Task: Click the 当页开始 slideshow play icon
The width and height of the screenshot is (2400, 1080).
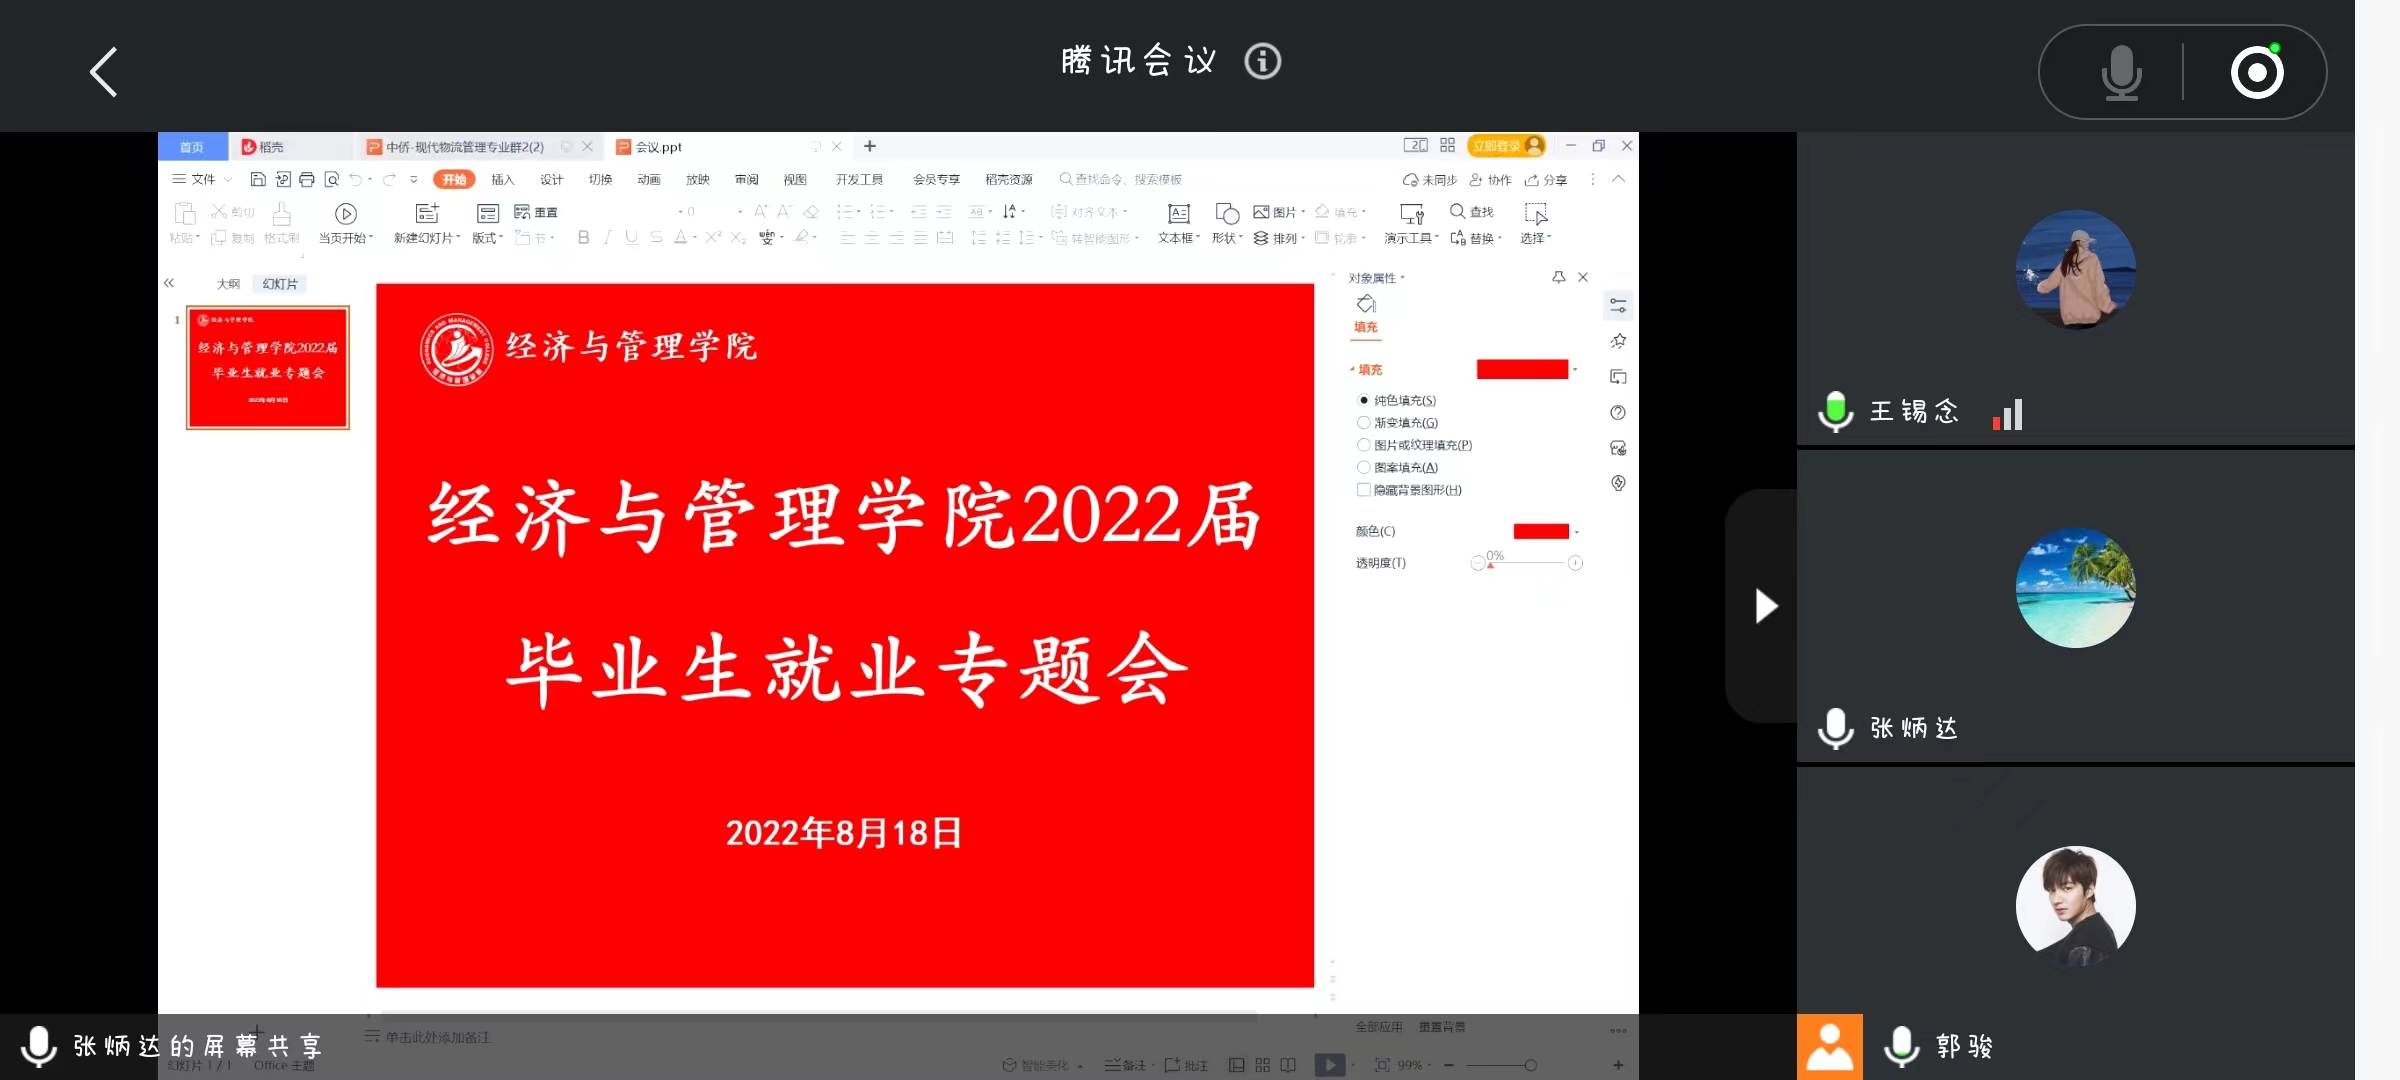Action: [346, 213]
